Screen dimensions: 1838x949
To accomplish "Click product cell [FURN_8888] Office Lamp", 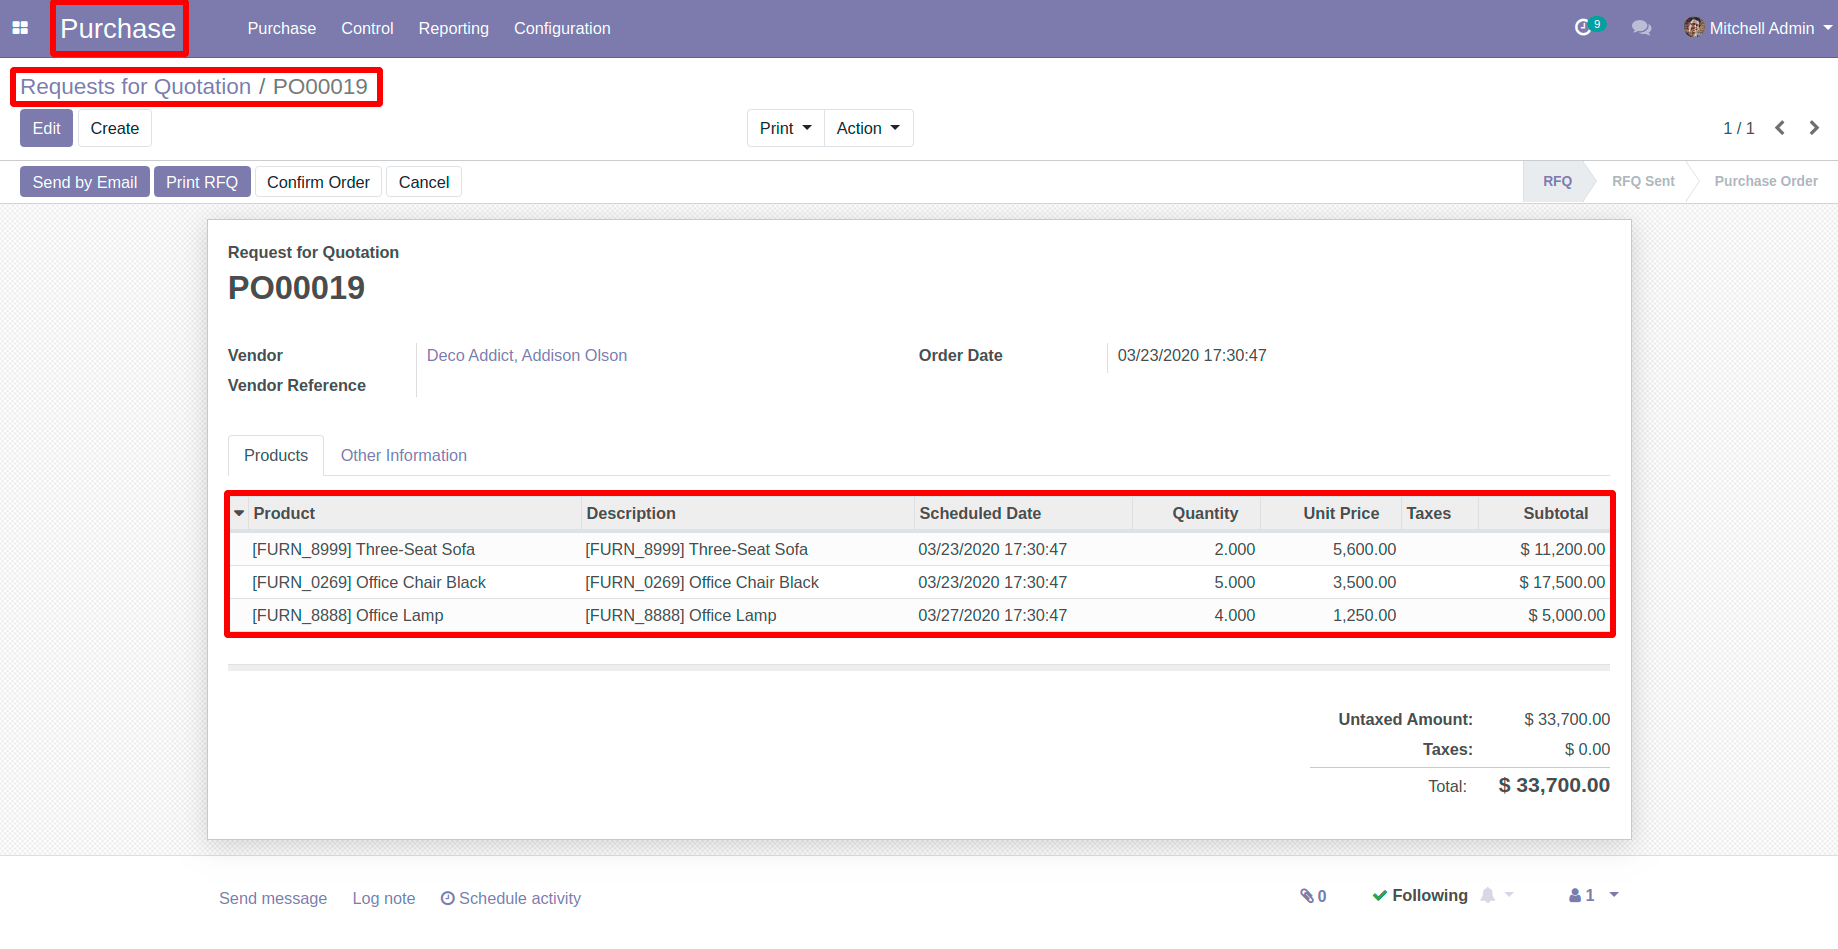I will [x=348, y=615].
